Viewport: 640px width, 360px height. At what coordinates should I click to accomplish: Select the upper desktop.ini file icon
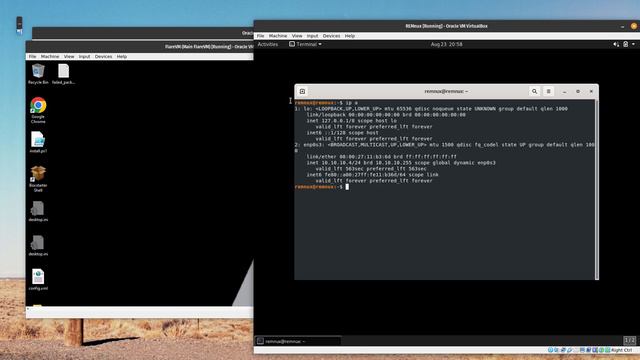[38, 211]
